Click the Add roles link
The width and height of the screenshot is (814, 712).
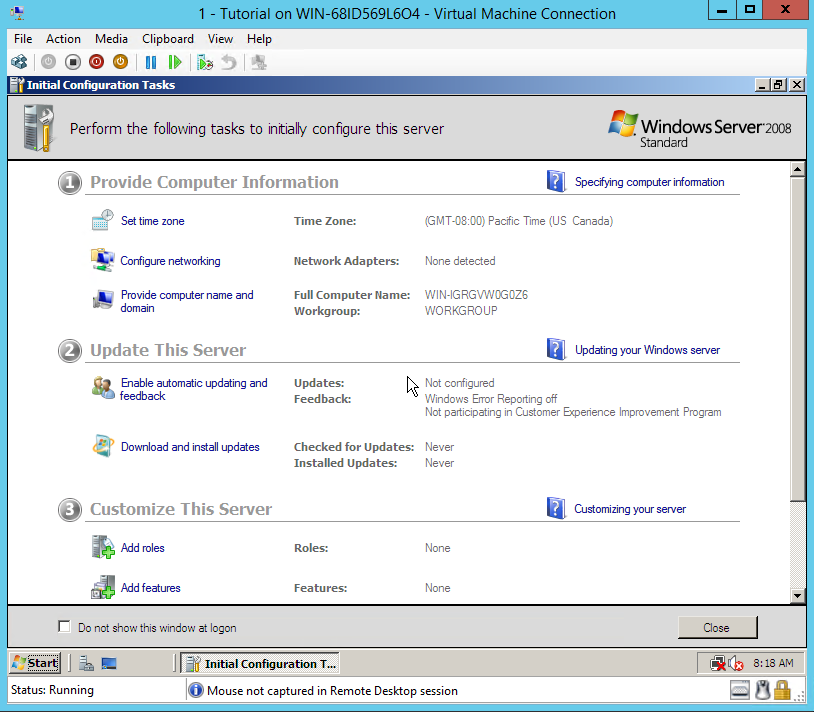click(x=143, y=548)
